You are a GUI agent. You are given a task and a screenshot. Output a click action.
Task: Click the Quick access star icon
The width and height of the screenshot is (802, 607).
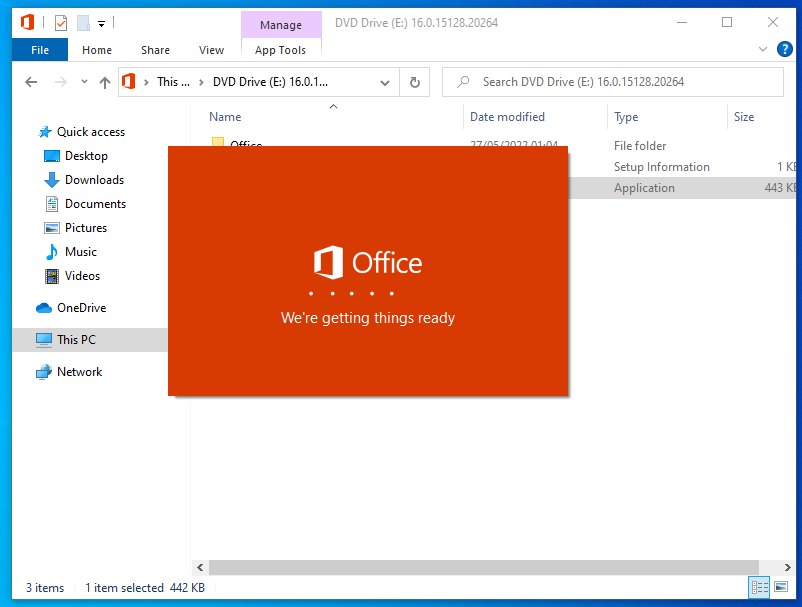[45, 132]
